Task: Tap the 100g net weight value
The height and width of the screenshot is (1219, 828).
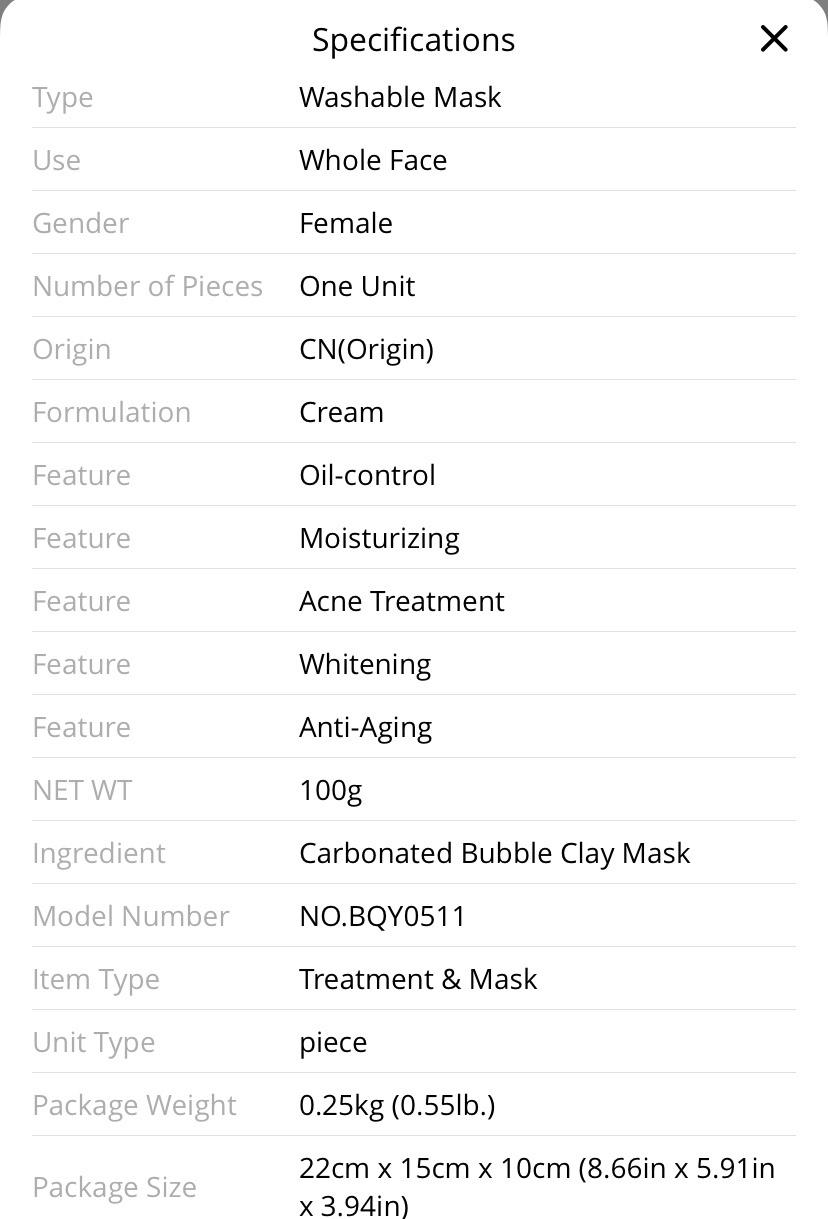Action: 330,790
